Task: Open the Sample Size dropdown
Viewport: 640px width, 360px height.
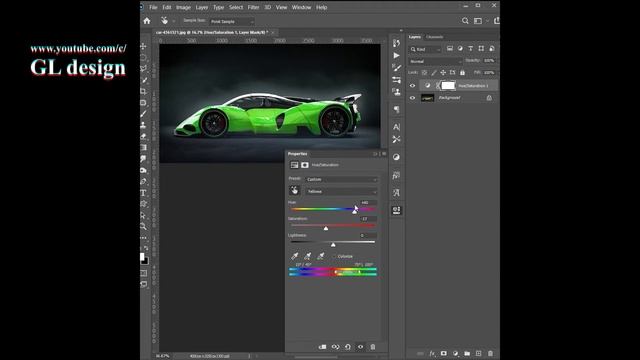Action: click(x=231, y=21)
